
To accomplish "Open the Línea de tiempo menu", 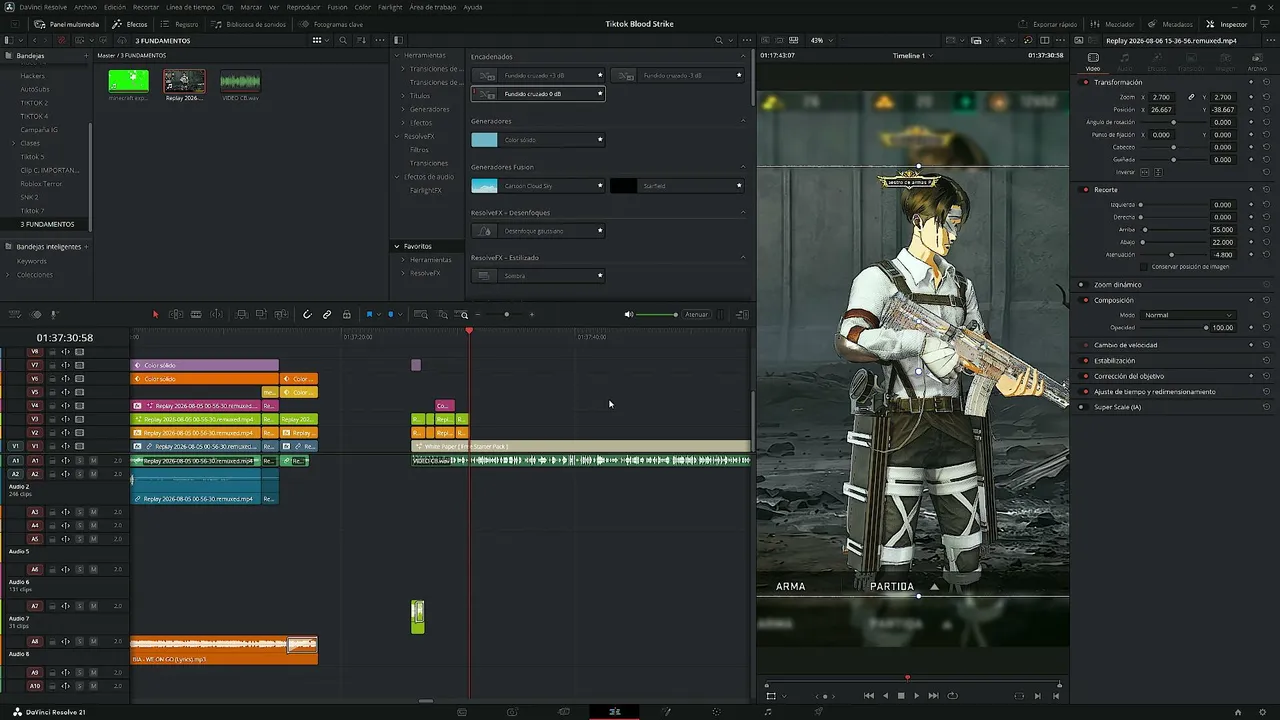I will pos(190,7).
